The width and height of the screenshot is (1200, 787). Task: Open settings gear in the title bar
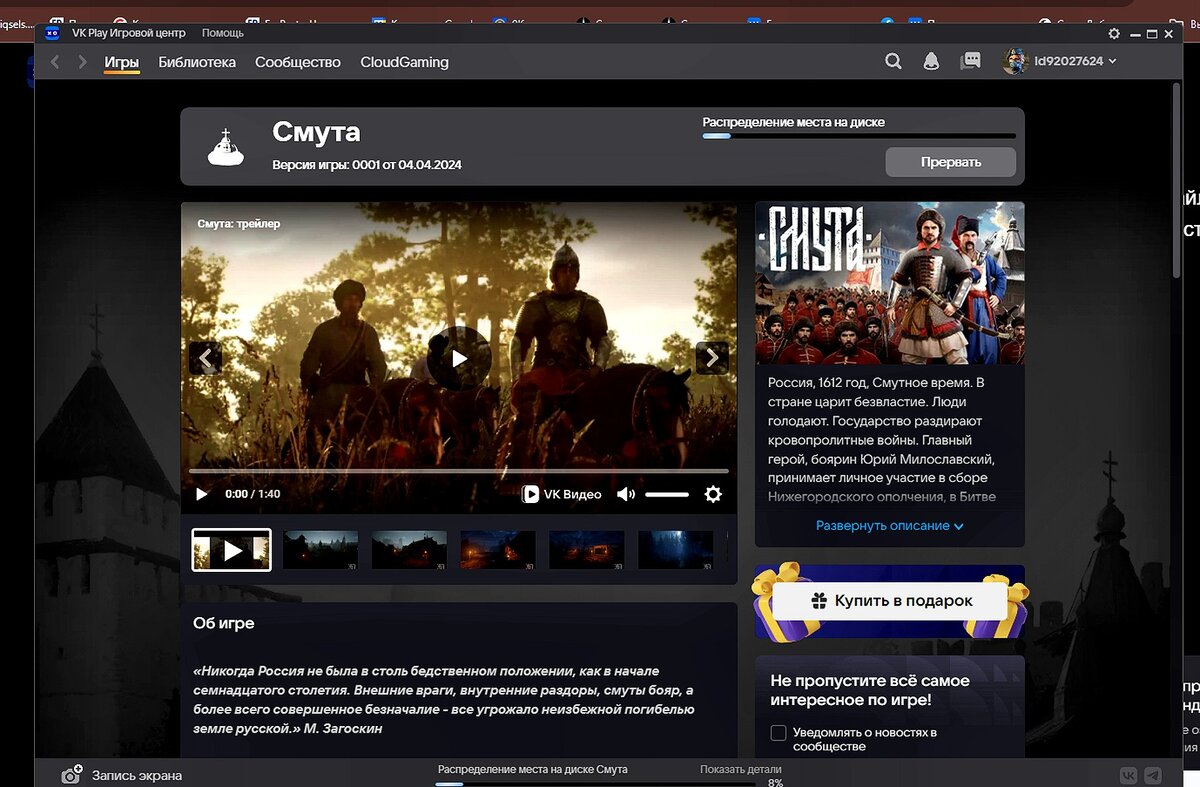1114,33
